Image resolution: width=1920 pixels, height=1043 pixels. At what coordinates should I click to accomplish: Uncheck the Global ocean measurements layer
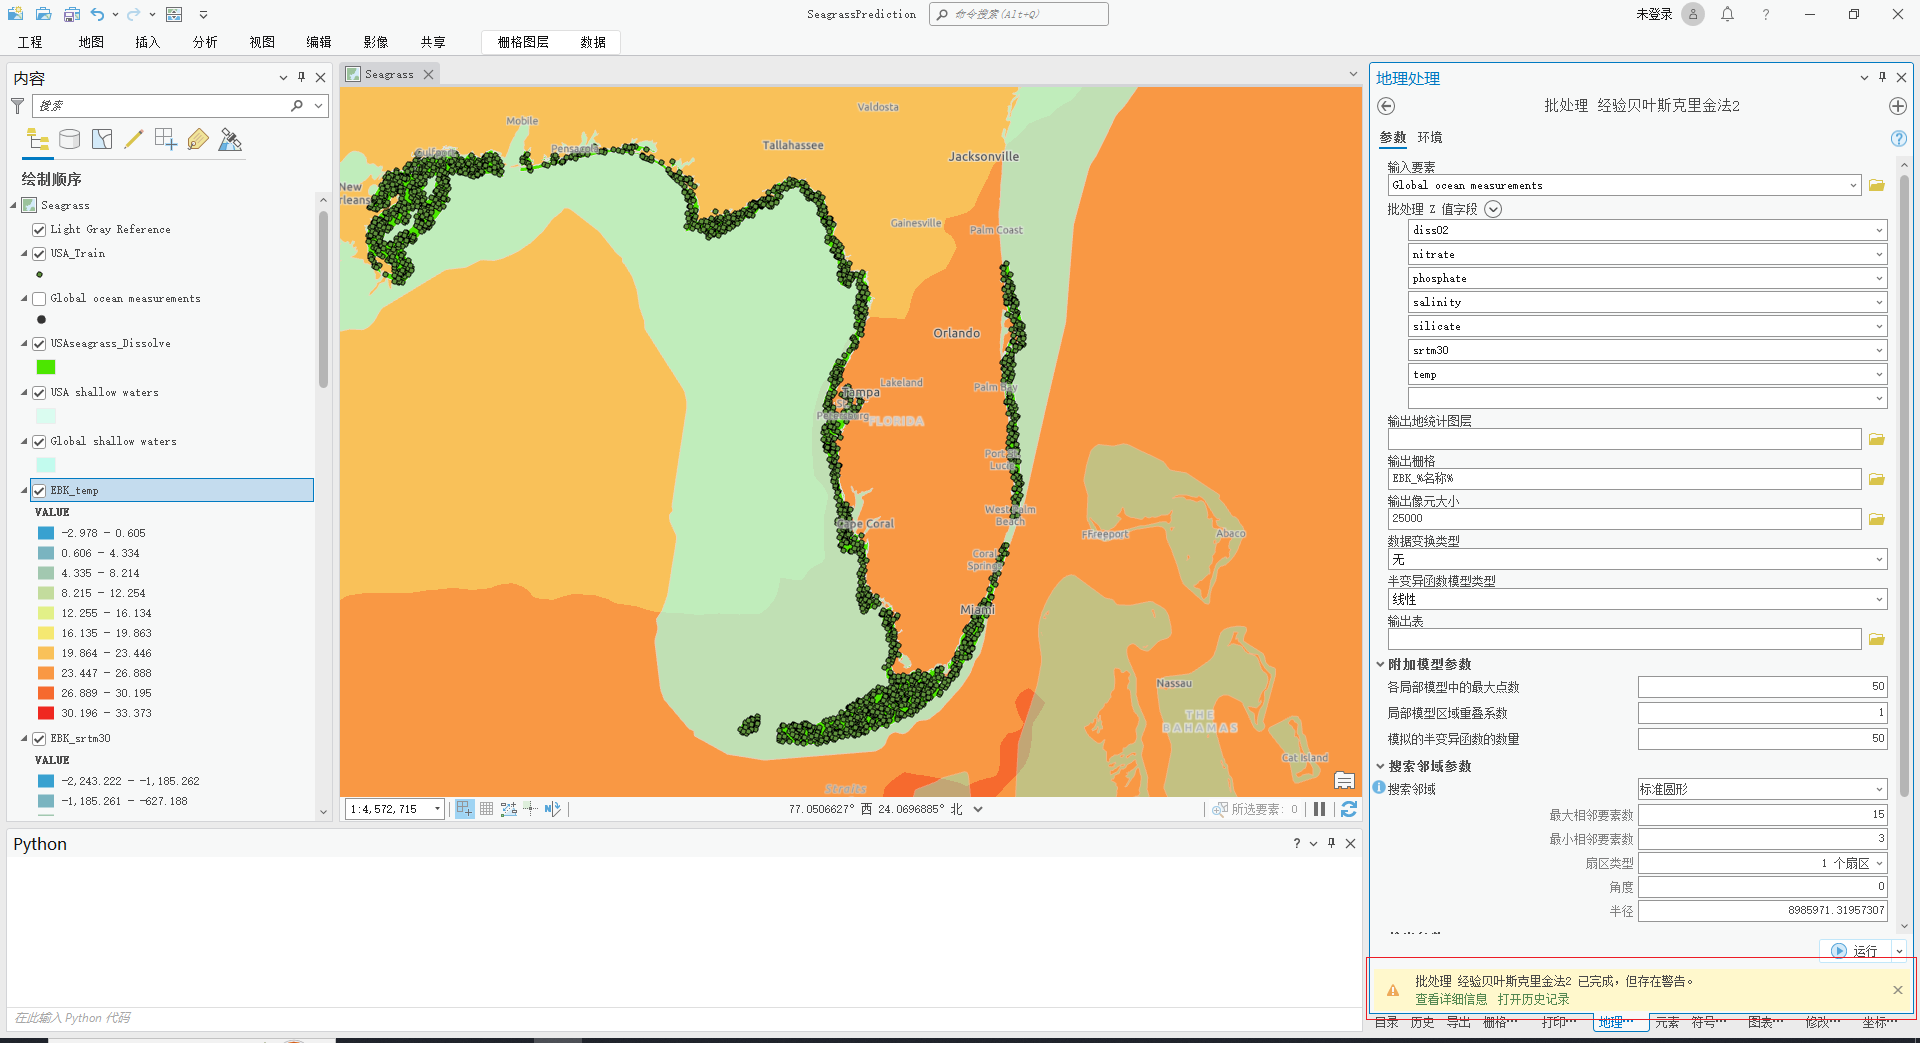[38, 298]
